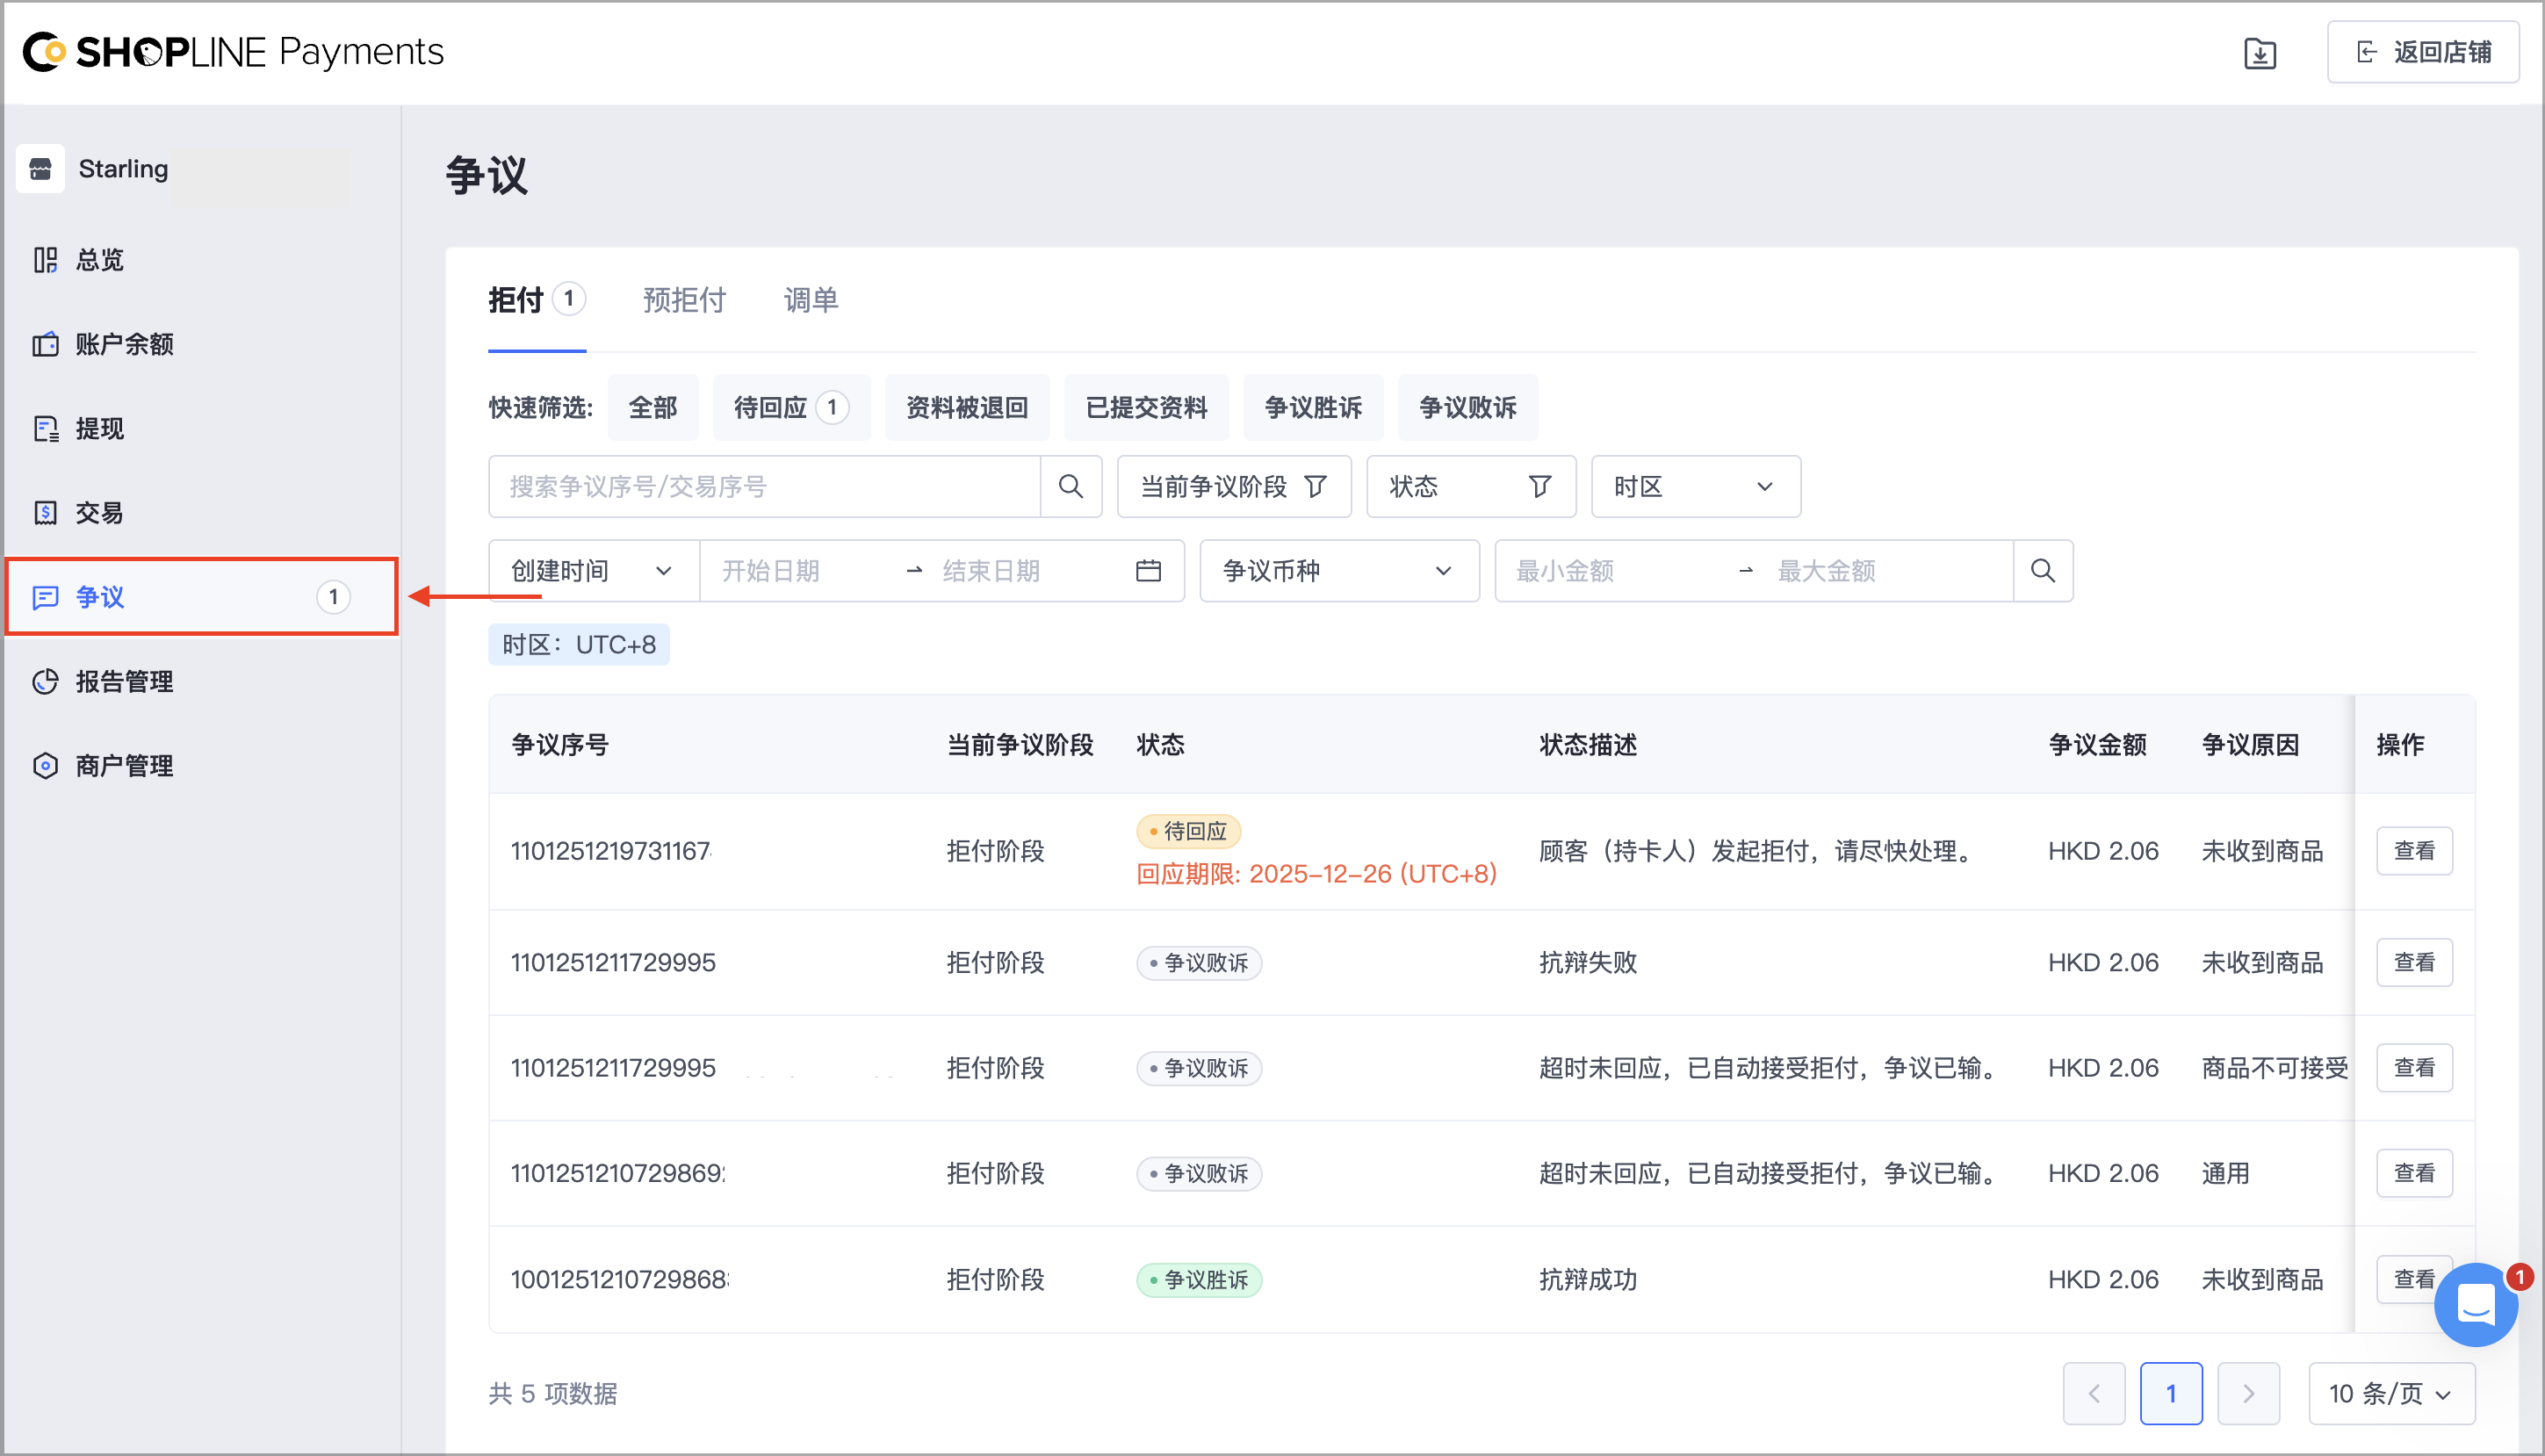The image size is (2545, 1456).
Task: Switch to the 拒付 tab
Action: pyautogui.click(x=536, y=300)
